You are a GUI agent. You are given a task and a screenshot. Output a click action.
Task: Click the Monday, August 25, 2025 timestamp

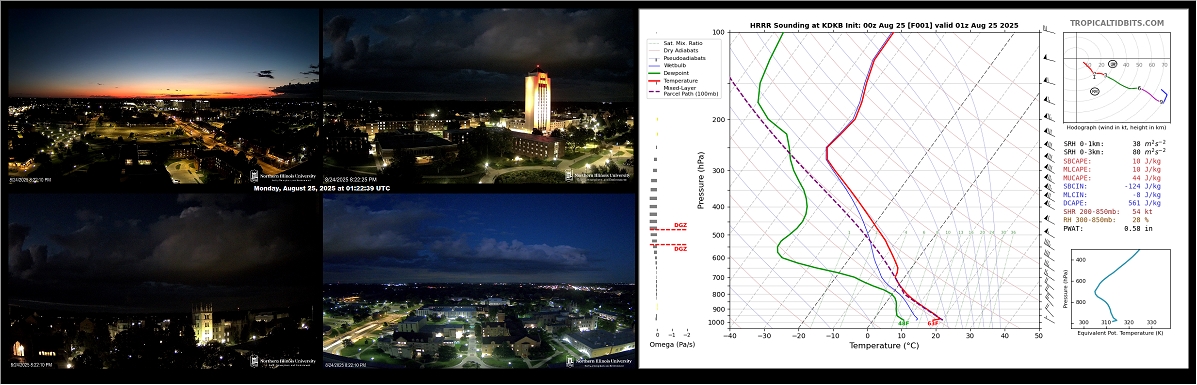point(321,188)
